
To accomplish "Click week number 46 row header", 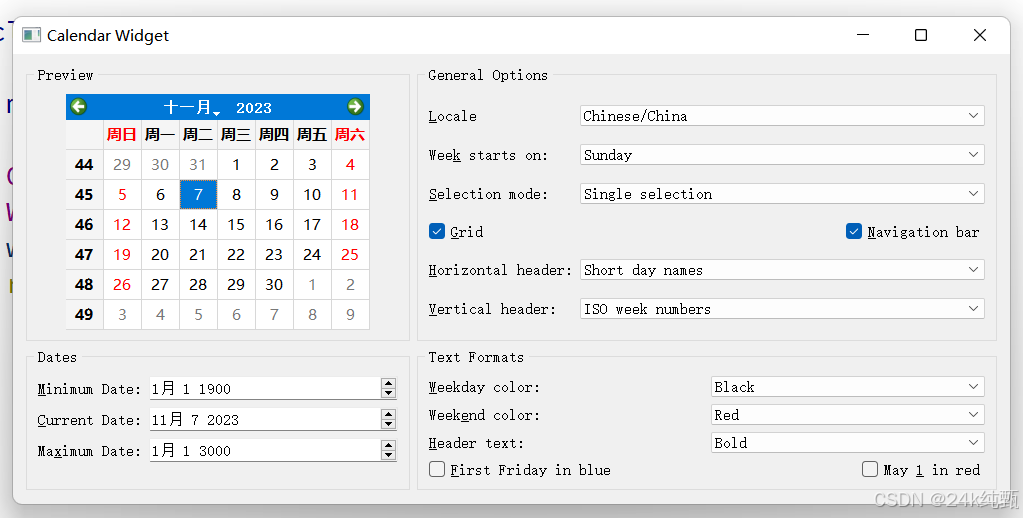I will point(84,224).
